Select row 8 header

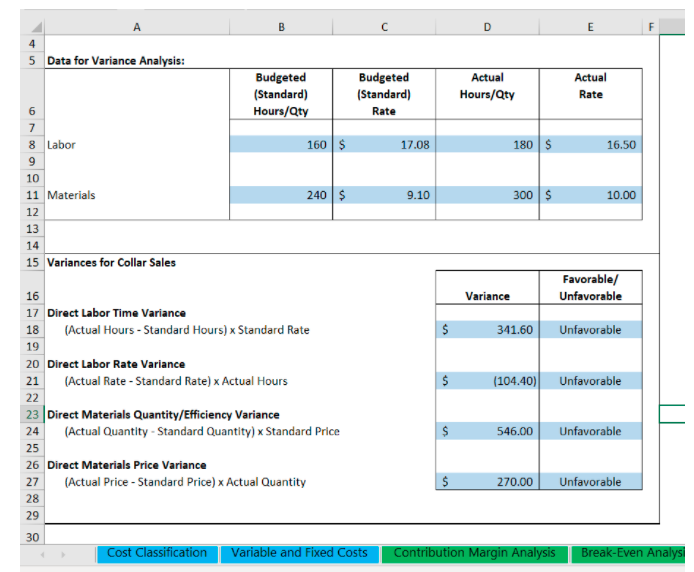32,145
